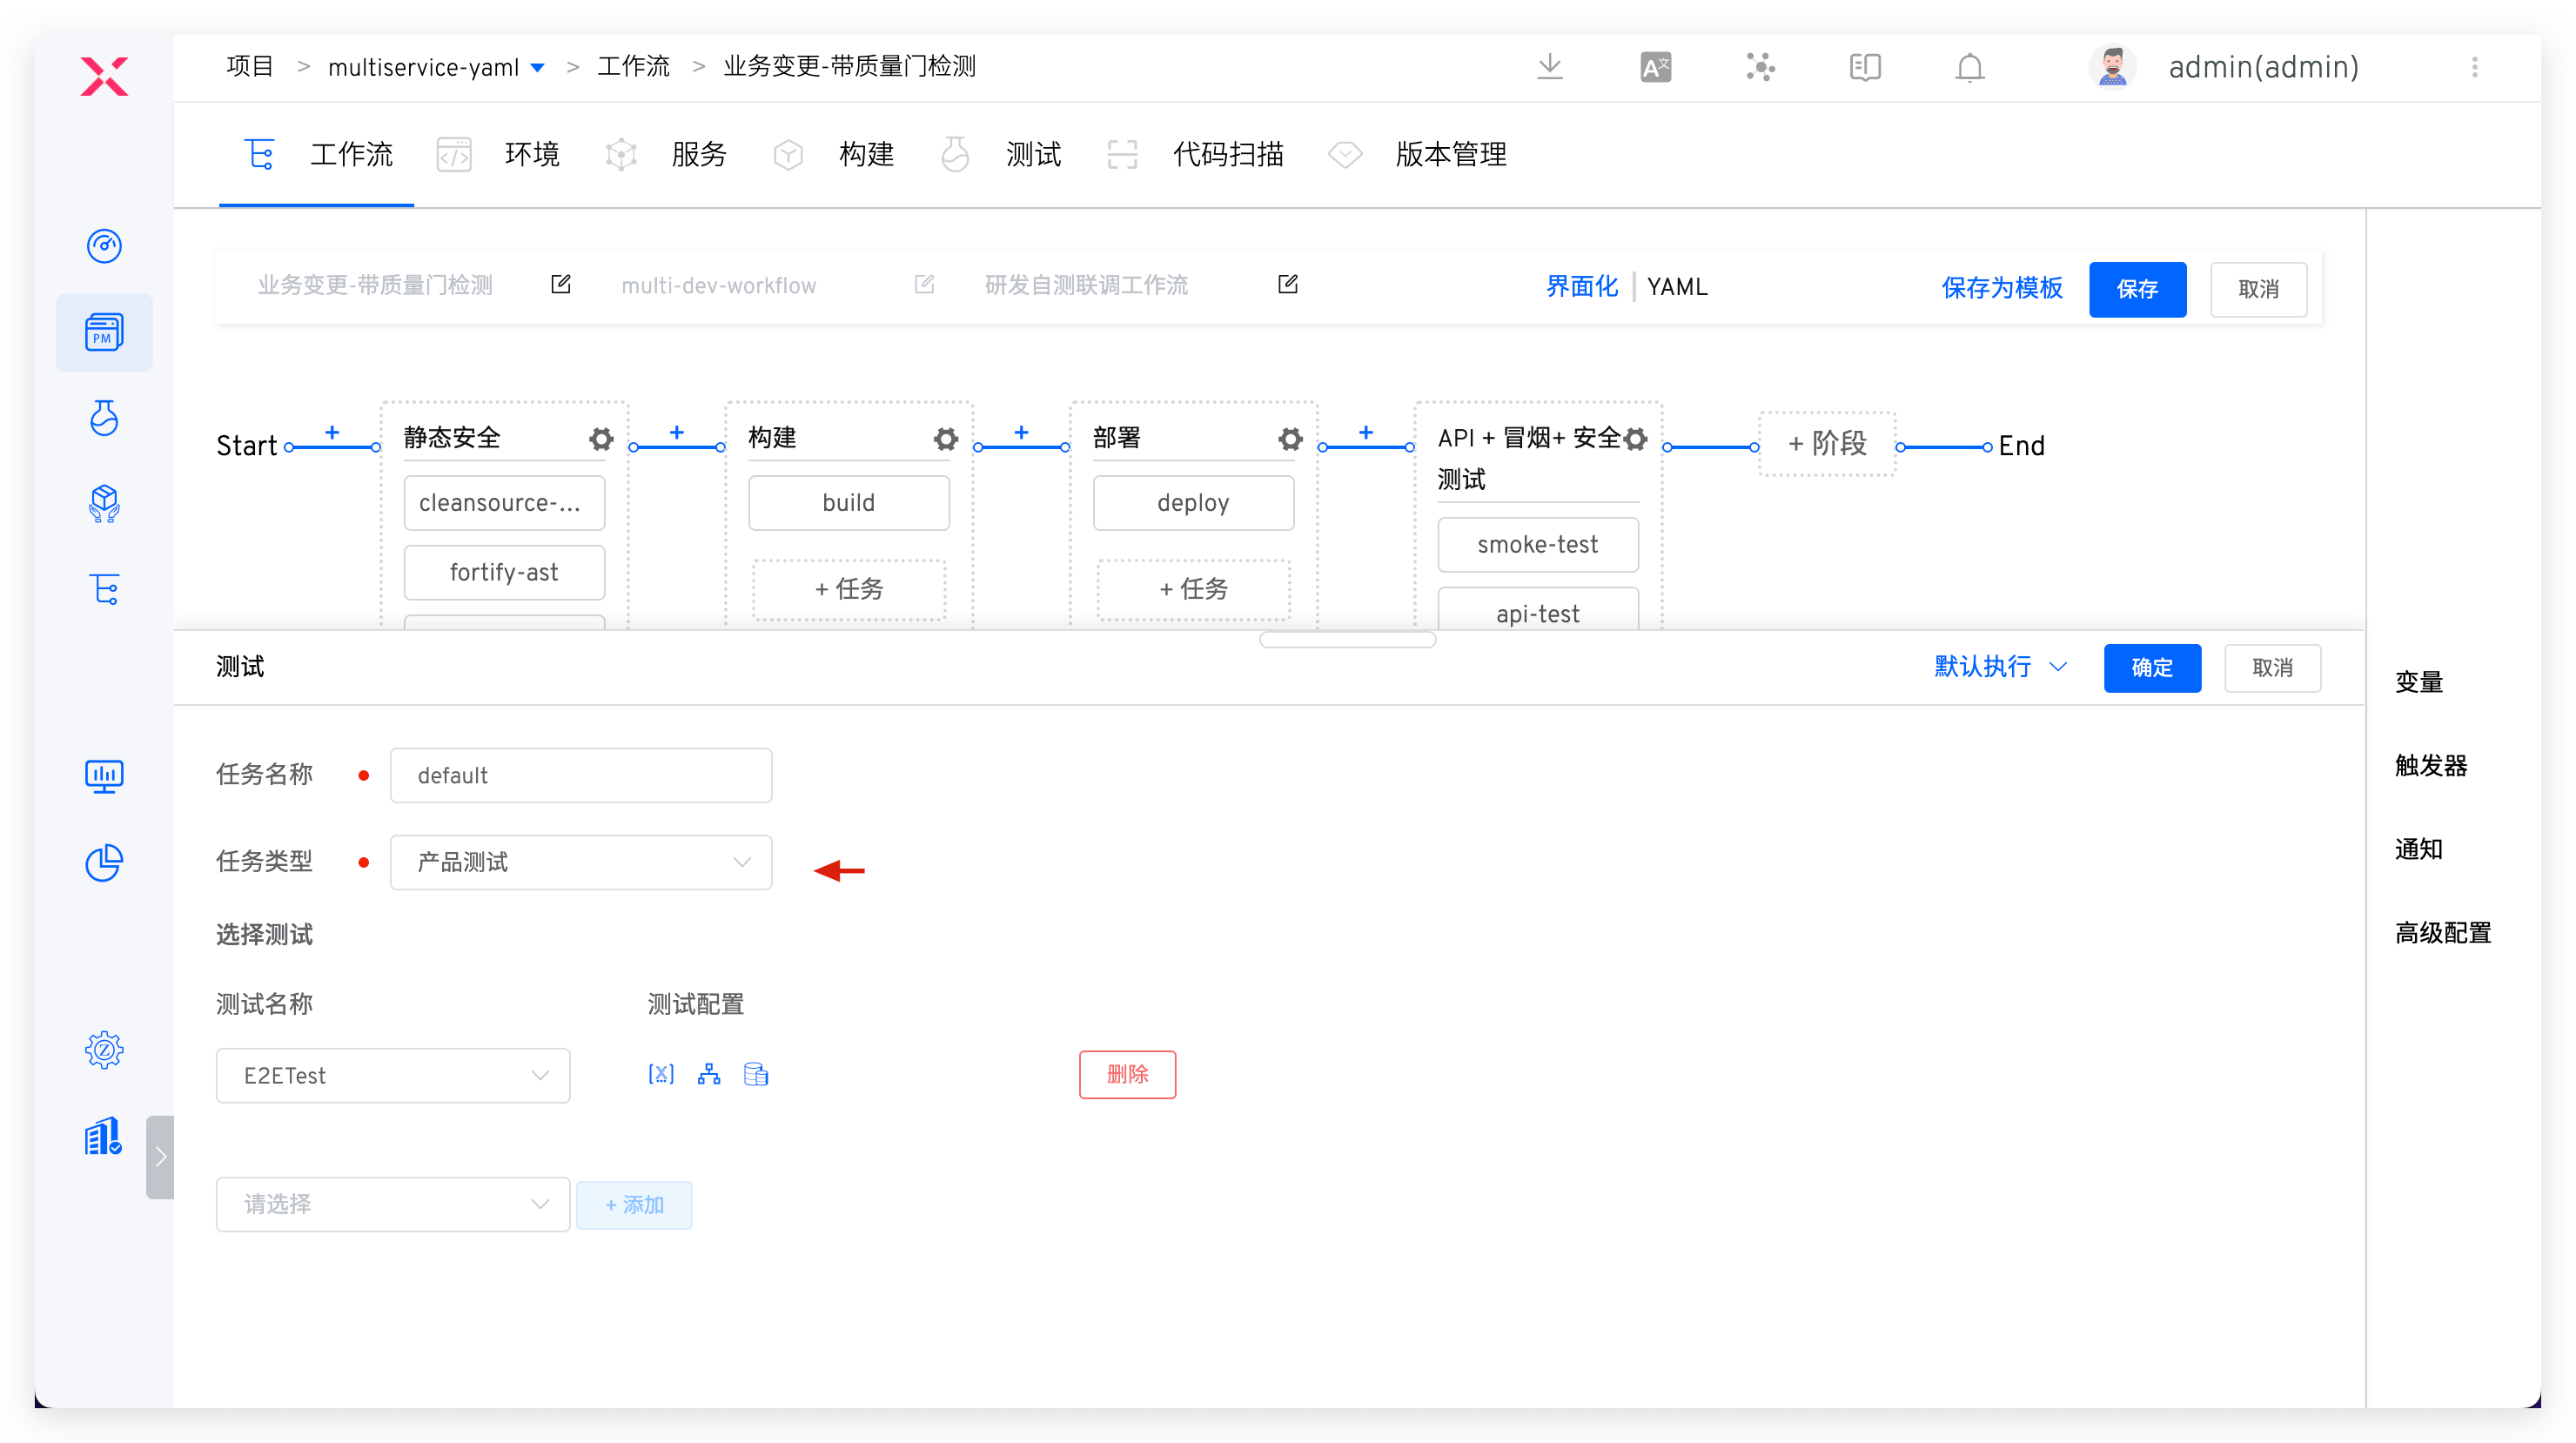Open the database icon in test config row
This screenshot has width=2576, height=1443.
pos(755,1074)
